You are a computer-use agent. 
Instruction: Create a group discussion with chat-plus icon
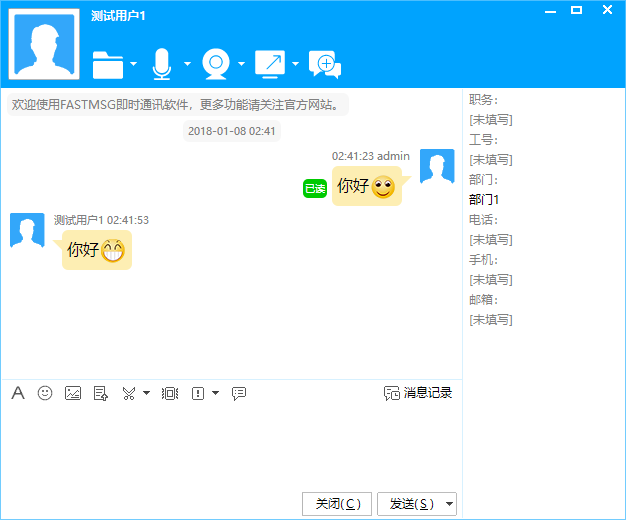click(325, 64)
